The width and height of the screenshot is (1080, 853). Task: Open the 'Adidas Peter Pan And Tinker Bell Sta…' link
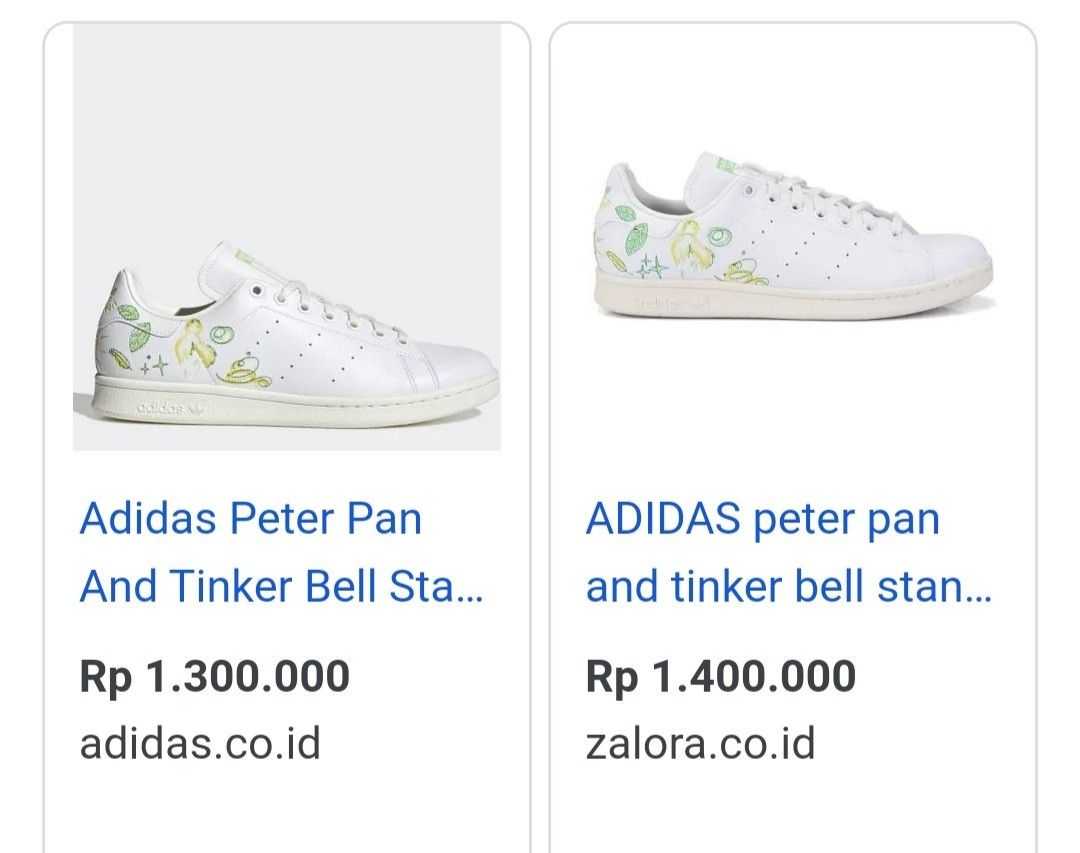[281, 553]
